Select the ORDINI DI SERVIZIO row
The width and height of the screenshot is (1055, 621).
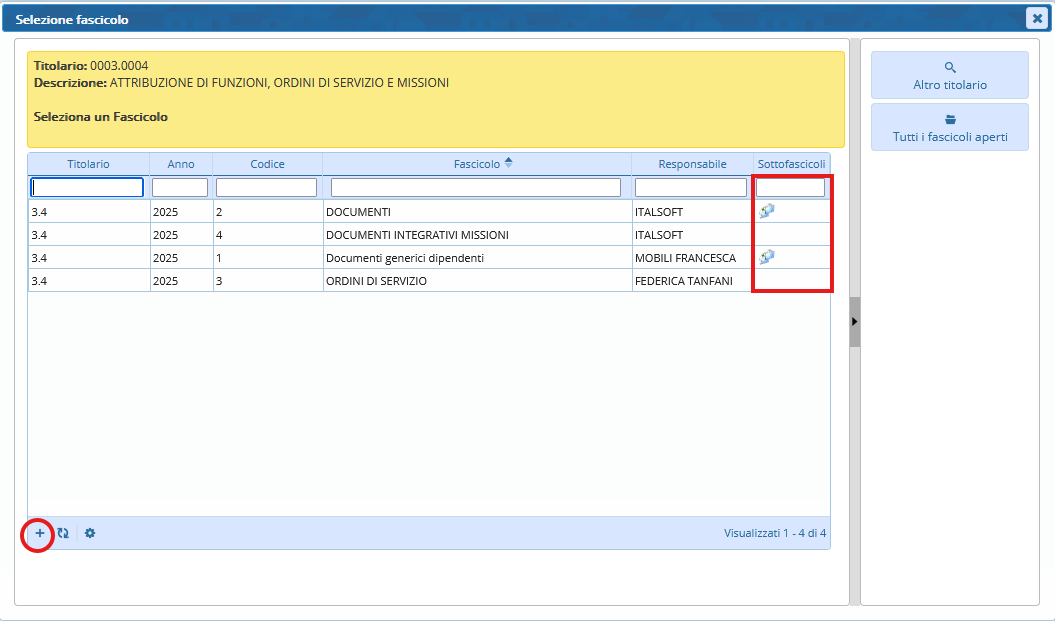(376, 281)
